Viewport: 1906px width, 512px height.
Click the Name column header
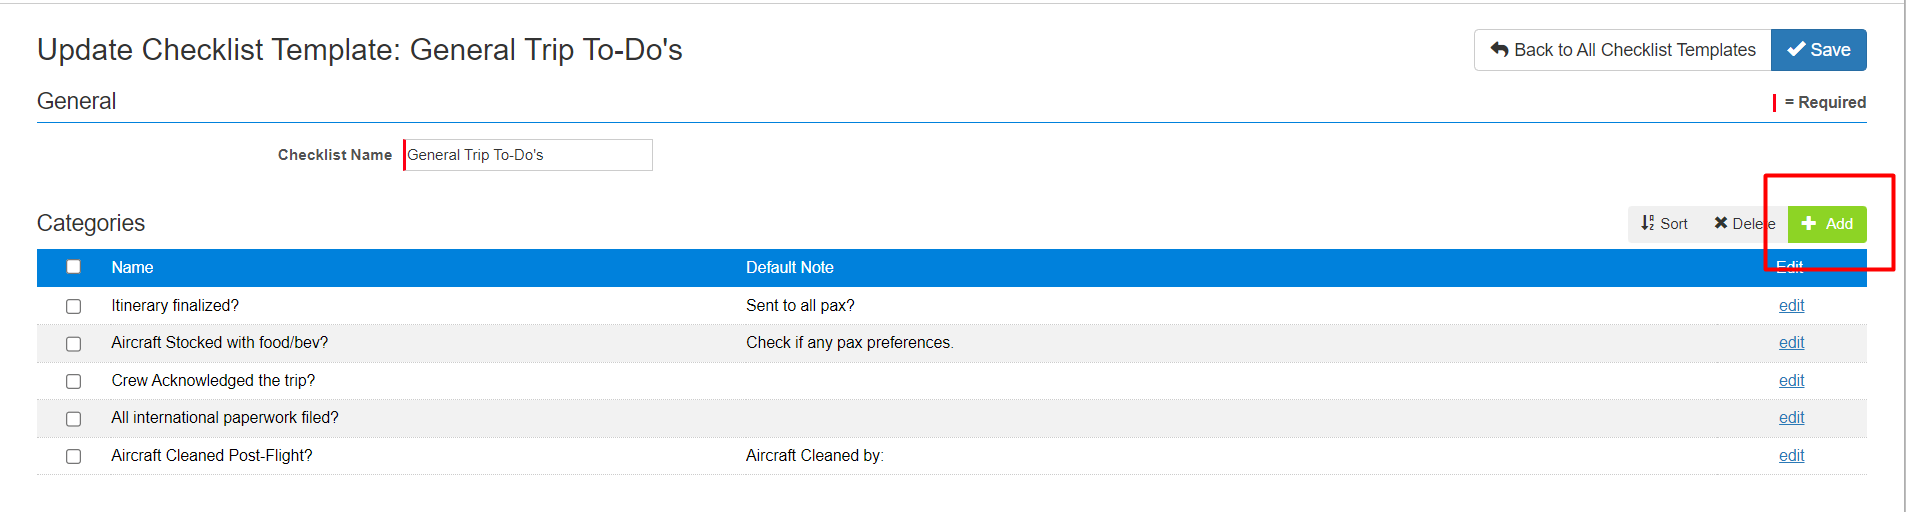pos(132,268)
